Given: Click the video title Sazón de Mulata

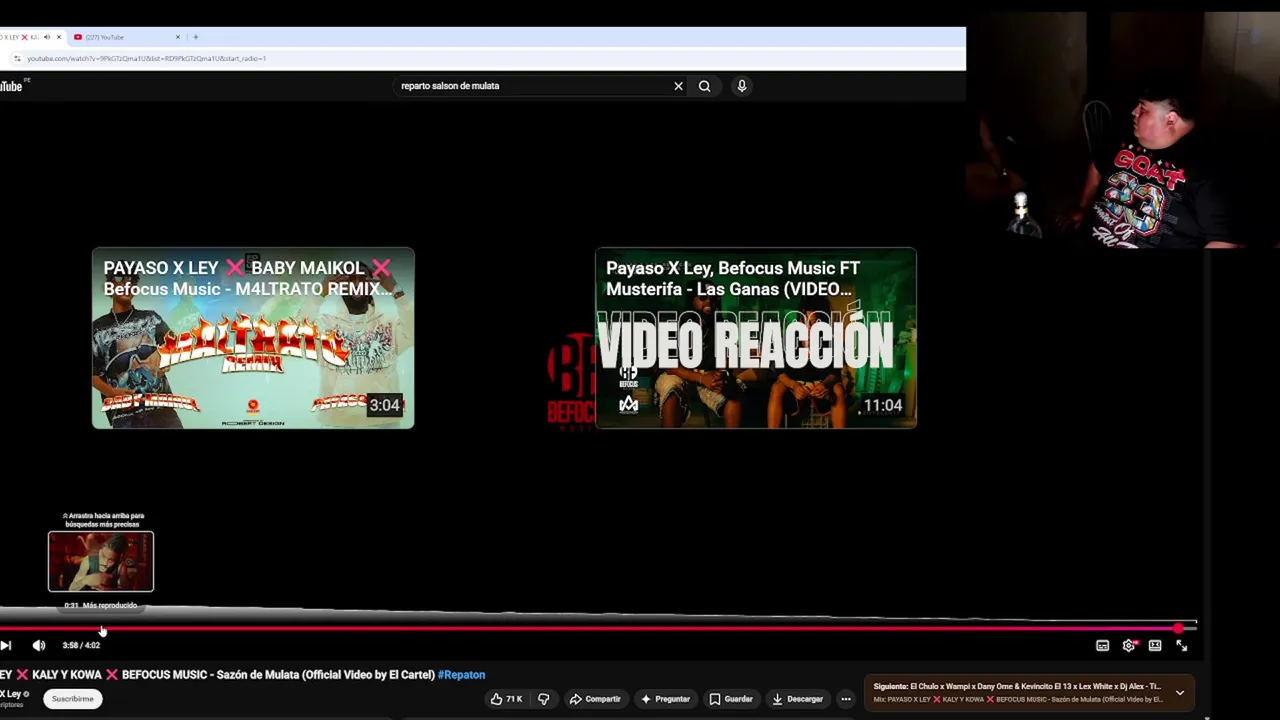Looking at the screenshot, I should pos(217,675).
